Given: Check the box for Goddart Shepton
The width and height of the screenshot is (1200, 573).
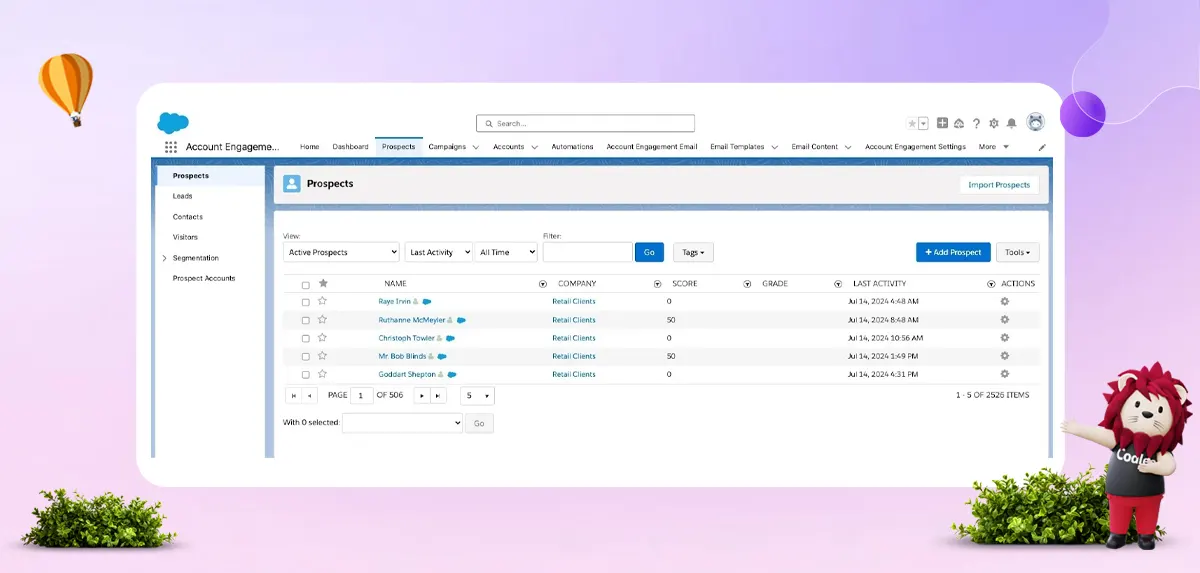Looking at the screenshot, I should point(306,375).
